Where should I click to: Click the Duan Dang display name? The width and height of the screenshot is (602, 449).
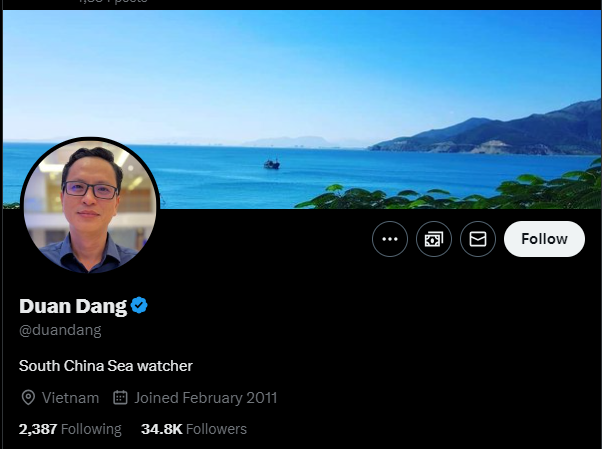click(73, 306)
